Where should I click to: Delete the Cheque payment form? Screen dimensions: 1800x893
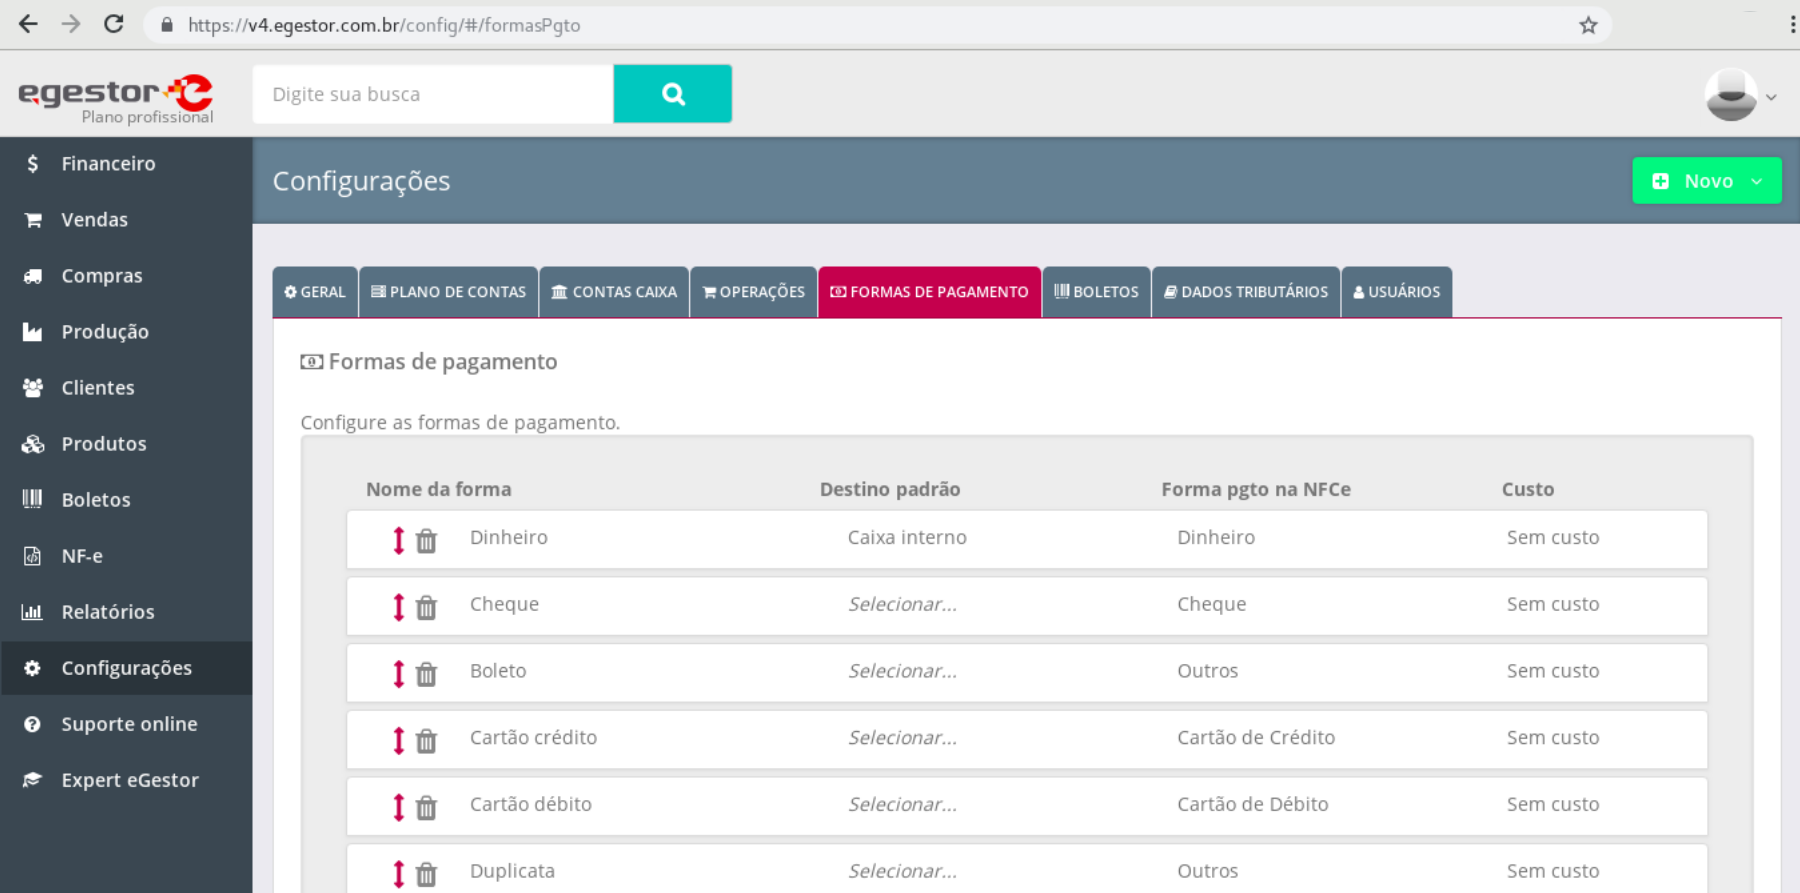[427, 607]
